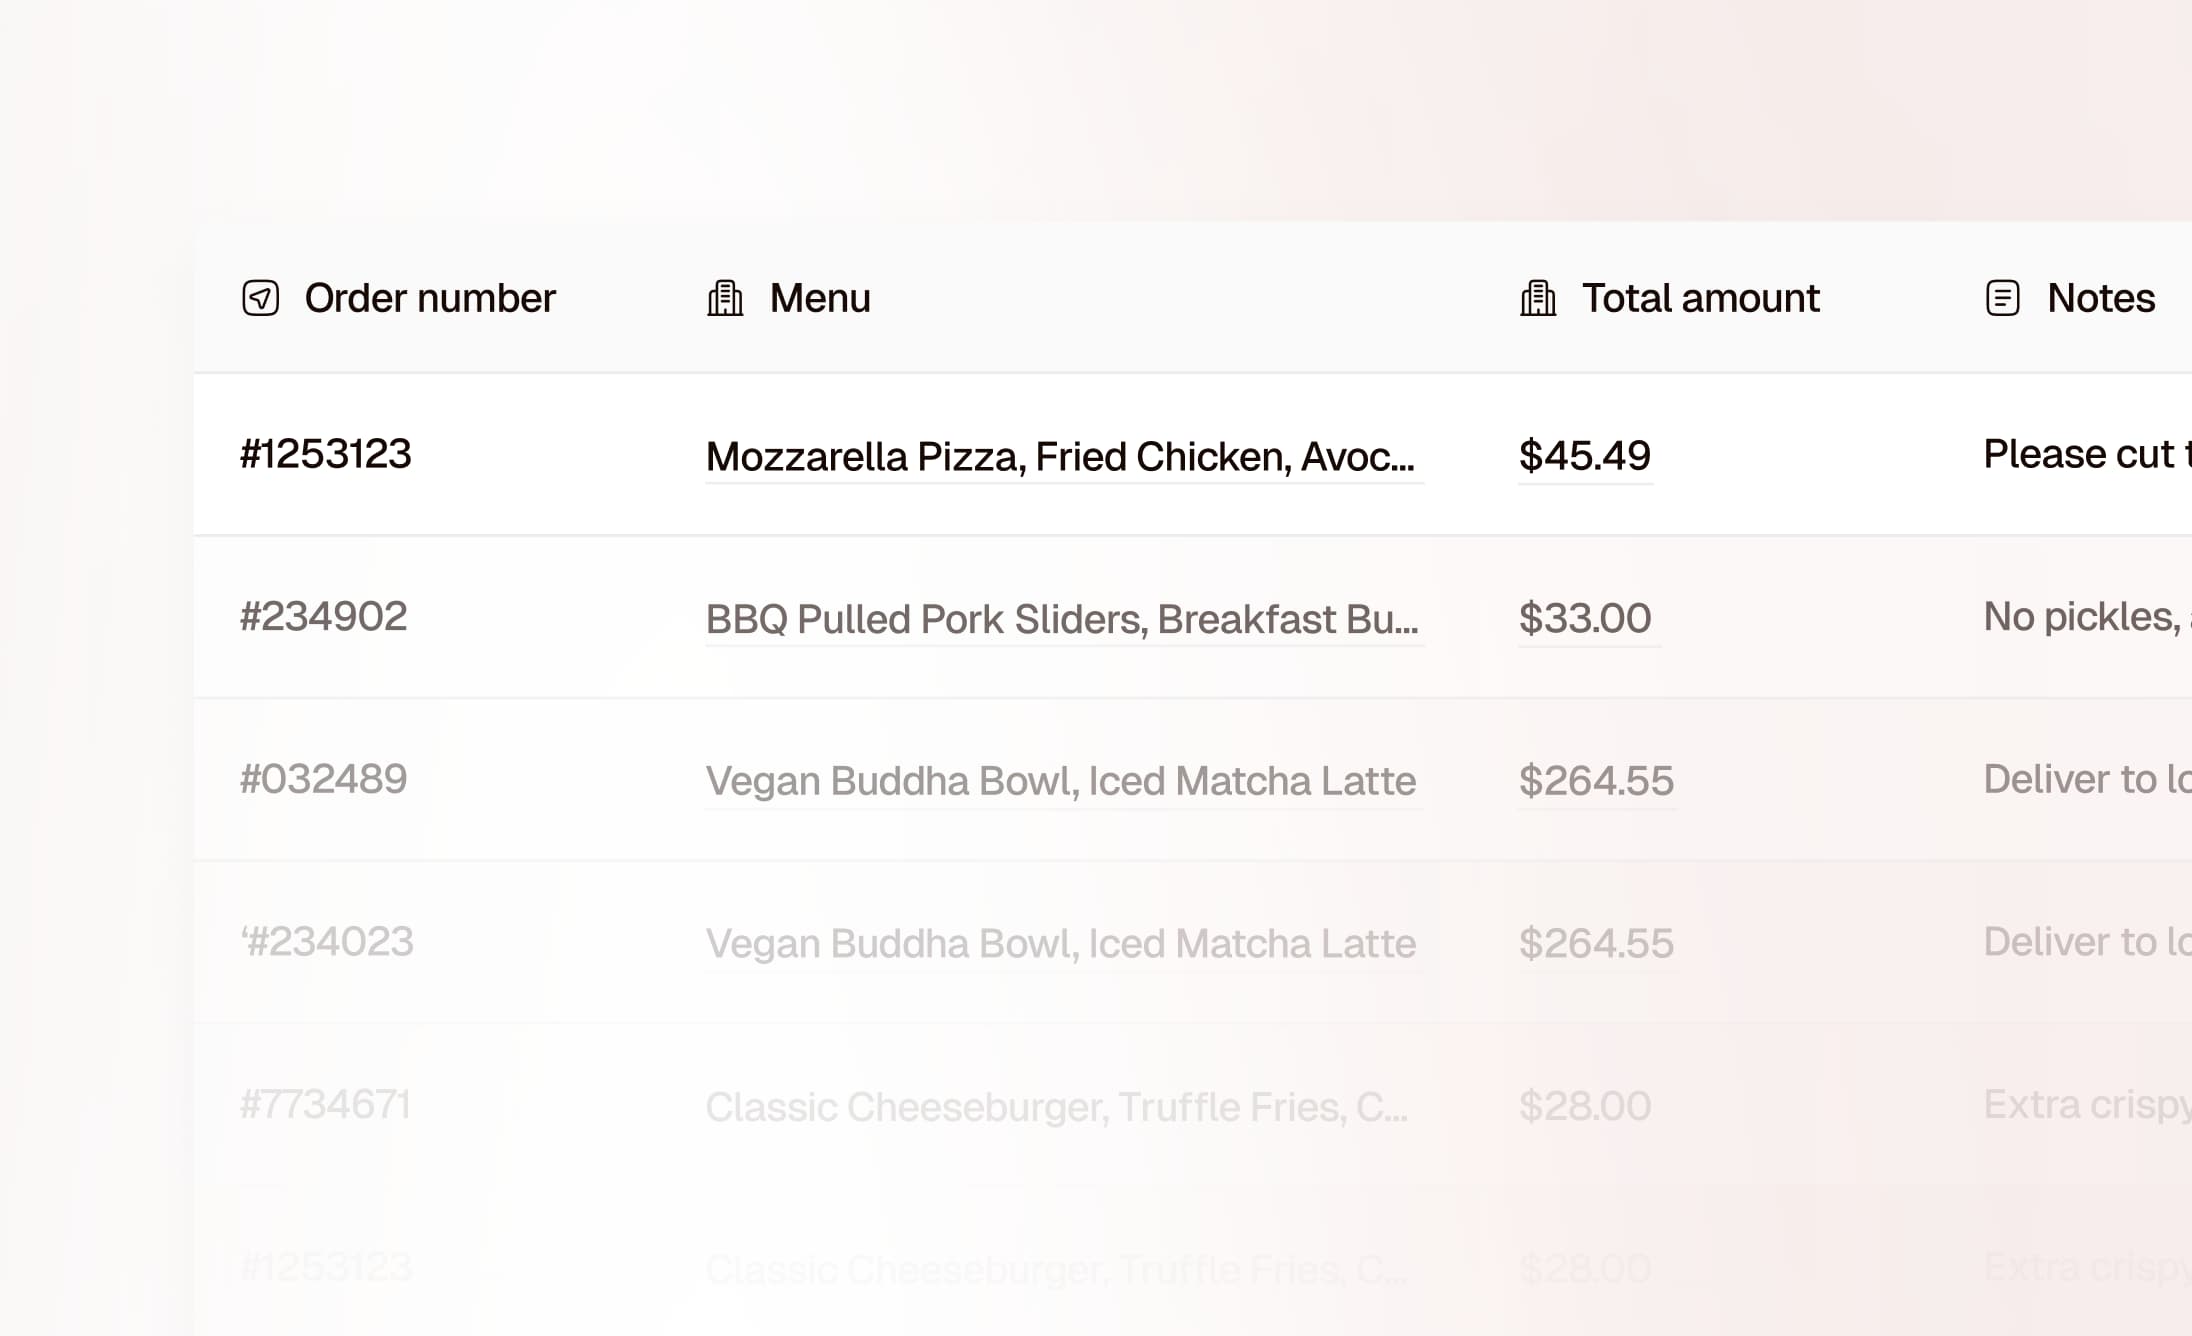Image resolution: width=2192 pixels, height=1336 pixels.
Task: Click the Notes column document icon
Action: 2002,298
